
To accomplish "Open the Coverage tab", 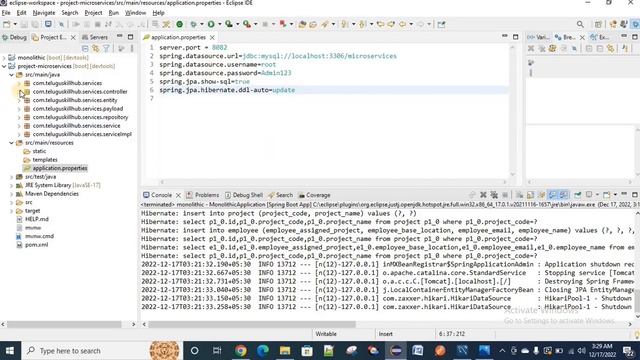I will click(x=314, y=195).
